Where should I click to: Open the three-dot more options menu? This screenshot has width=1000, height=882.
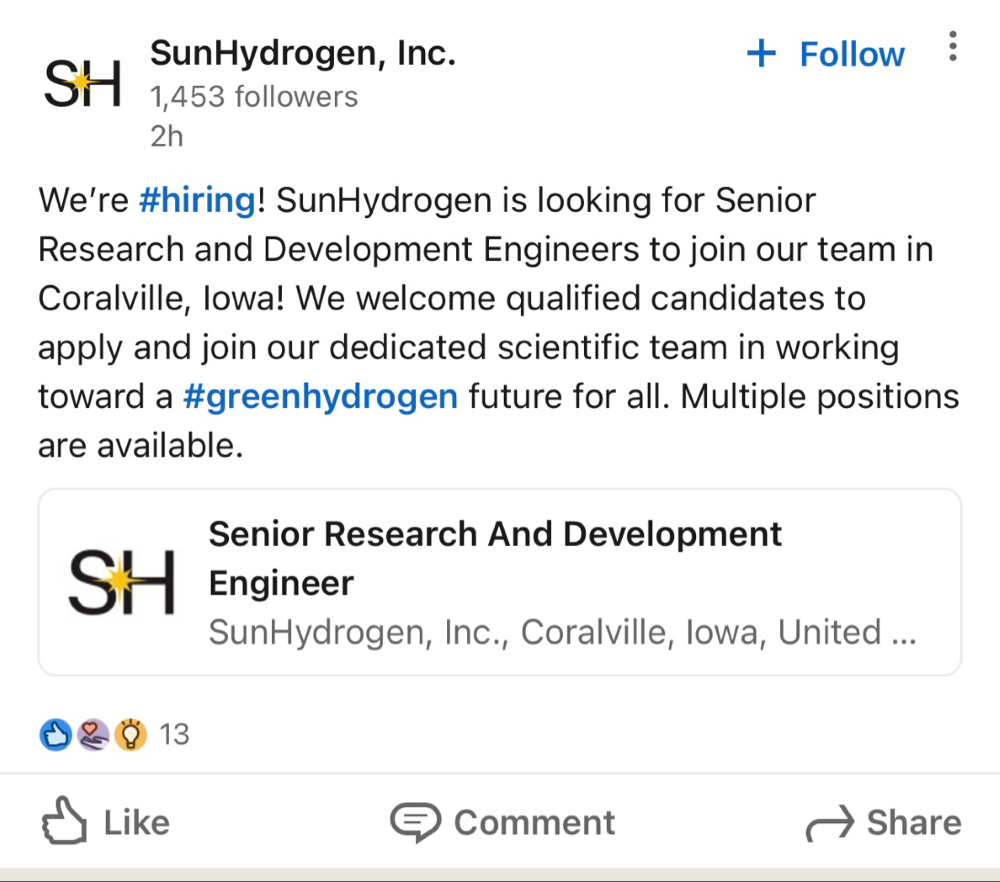click(952, 46)
